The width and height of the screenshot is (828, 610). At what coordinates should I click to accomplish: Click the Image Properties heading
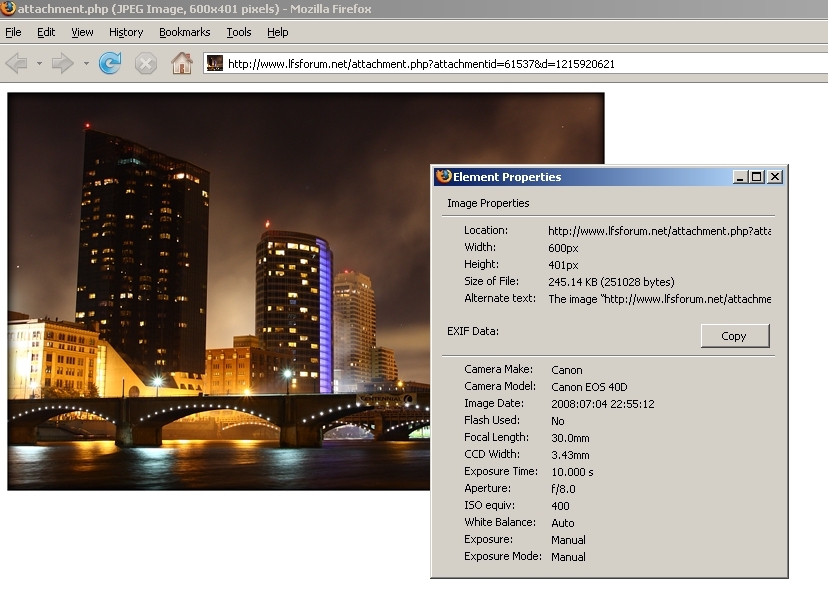tap(488, 203)
